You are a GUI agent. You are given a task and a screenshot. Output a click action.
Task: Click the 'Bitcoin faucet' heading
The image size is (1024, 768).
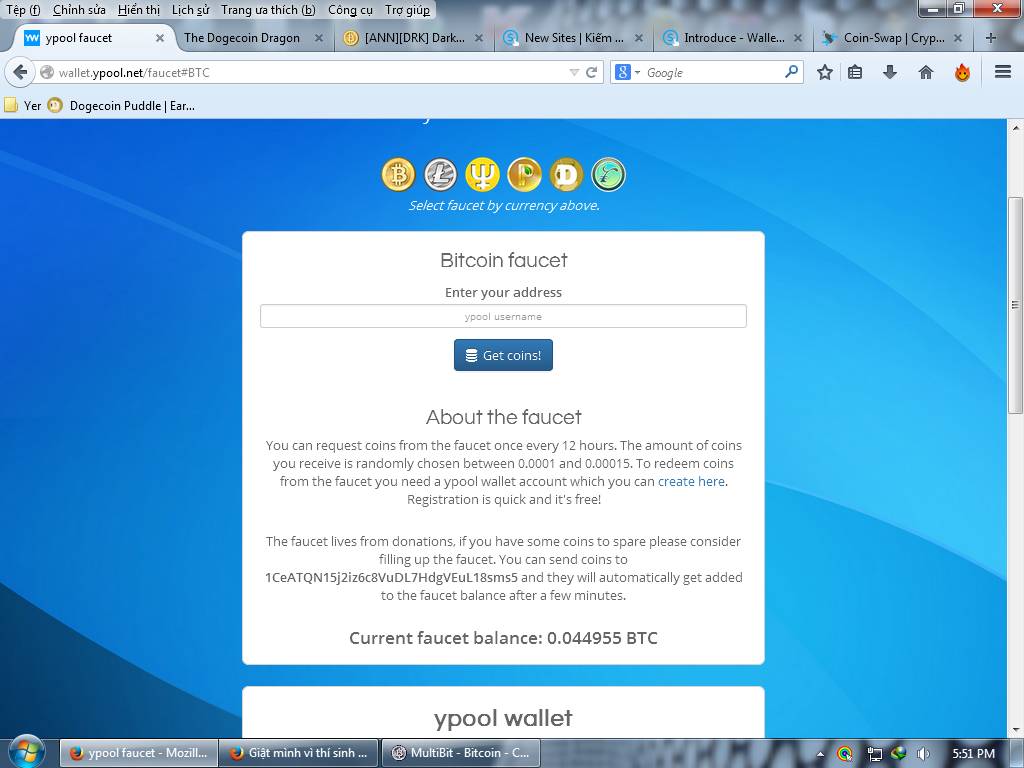504,260
